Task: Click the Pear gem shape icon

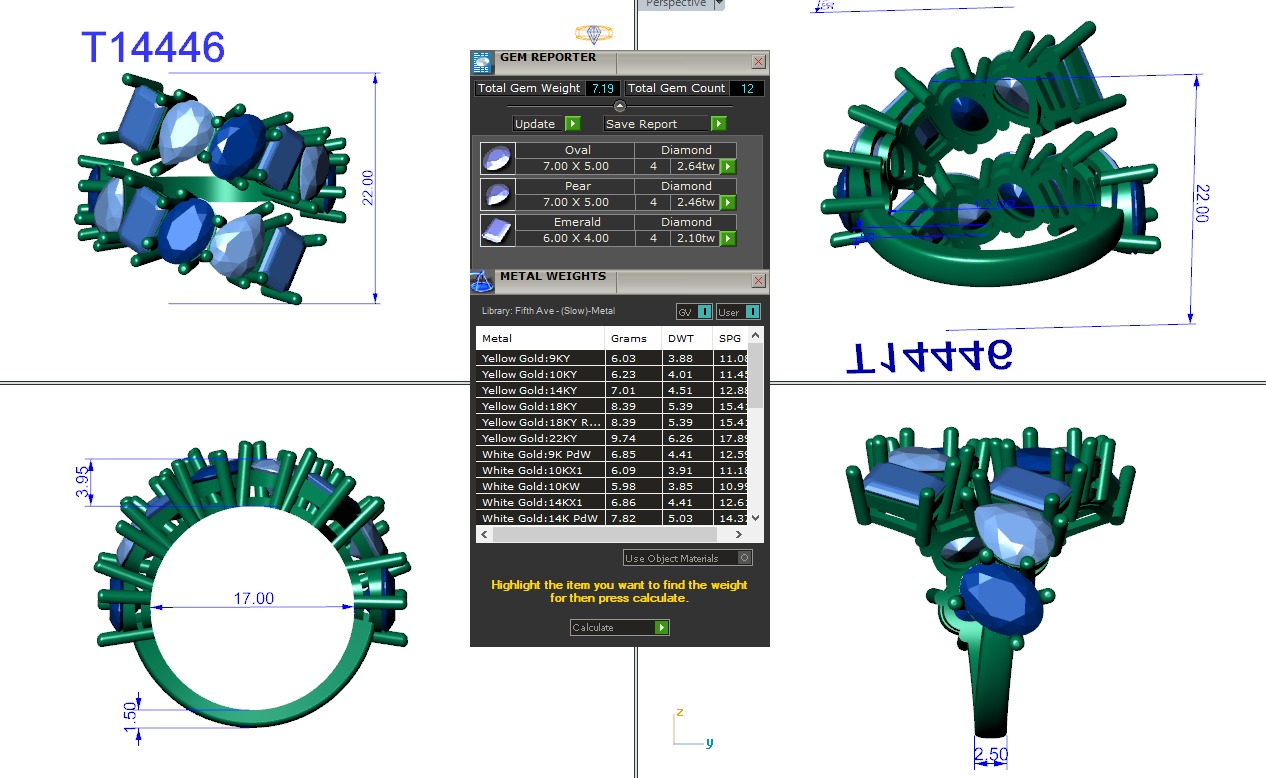Action: tap(497, 194)
